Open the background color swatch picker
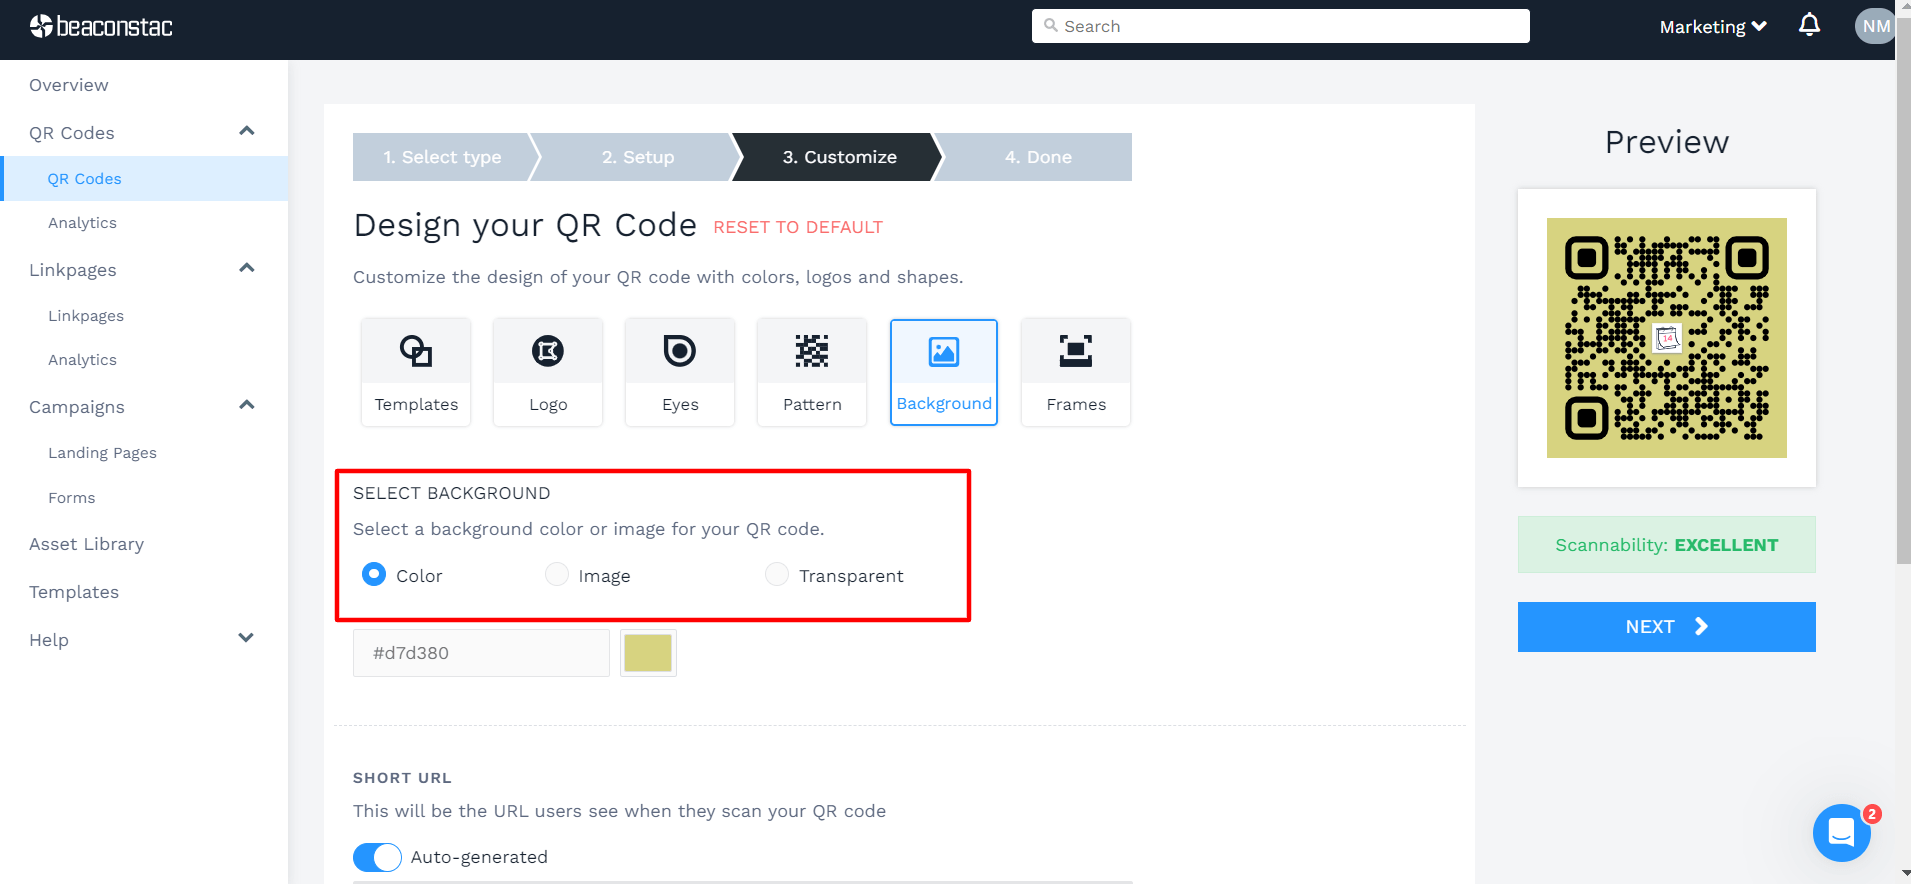Image resolution: width=1911 pixels, height=884 pixels. point(648,653)
